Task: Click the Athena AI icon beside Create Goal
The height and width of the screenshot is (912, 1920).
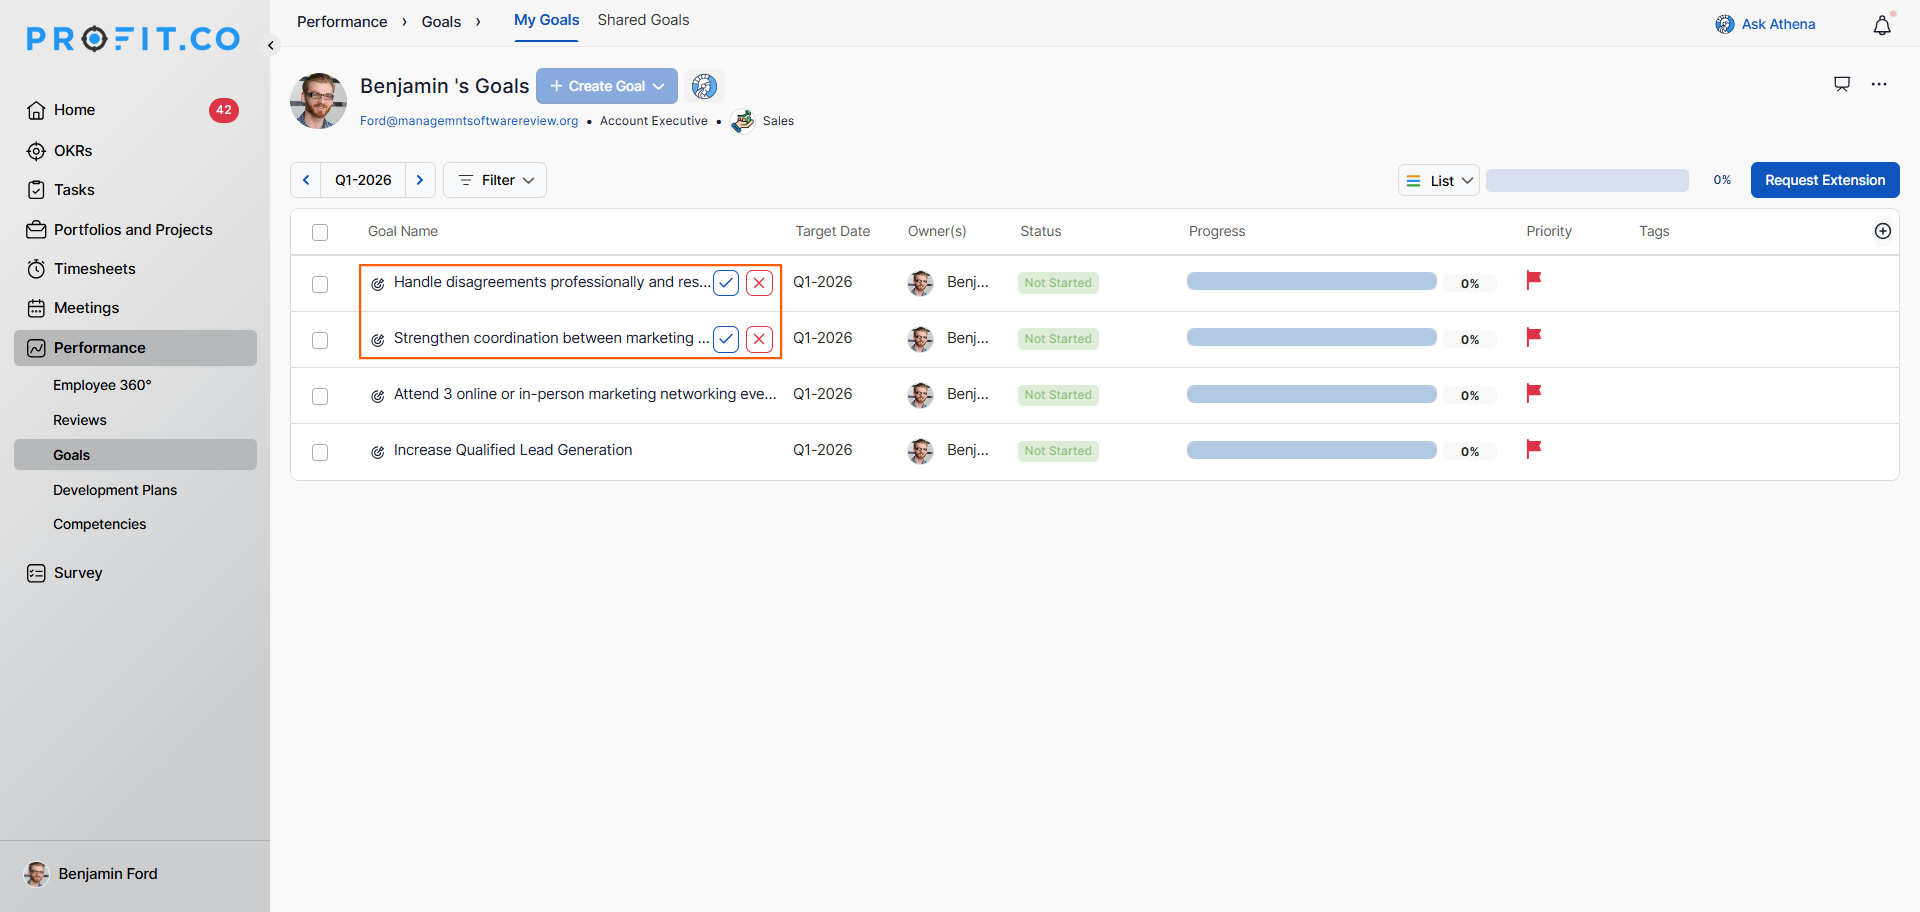Action: 704,87
